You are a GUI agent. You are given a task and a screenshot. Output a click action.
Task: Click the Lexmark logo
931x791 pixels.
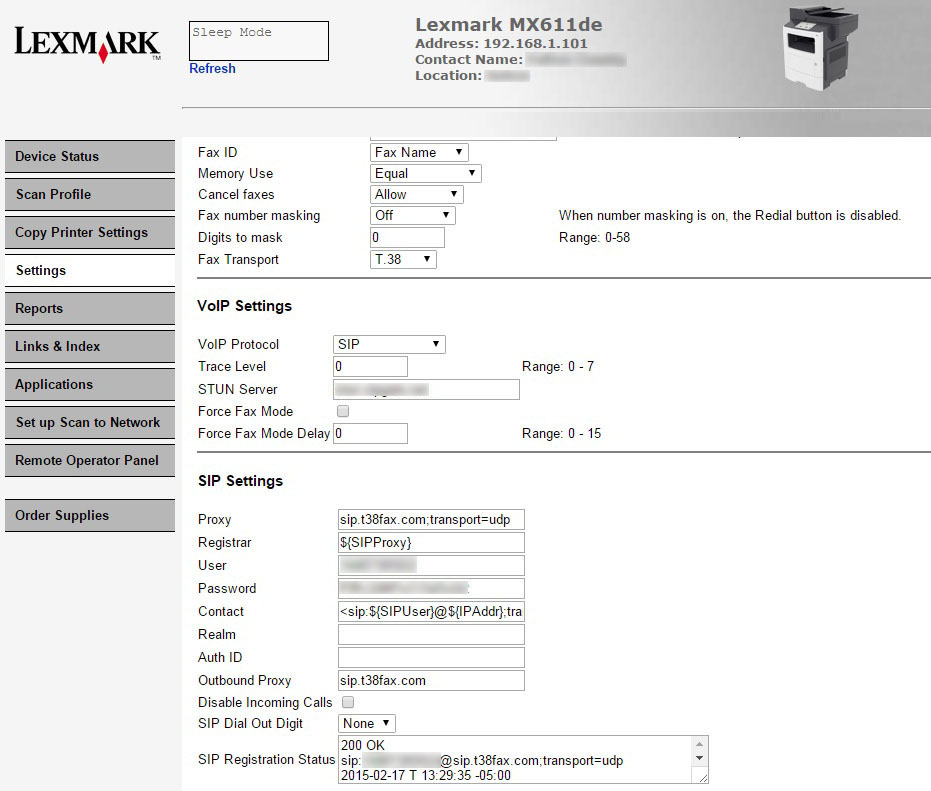(x=87, y=43)
